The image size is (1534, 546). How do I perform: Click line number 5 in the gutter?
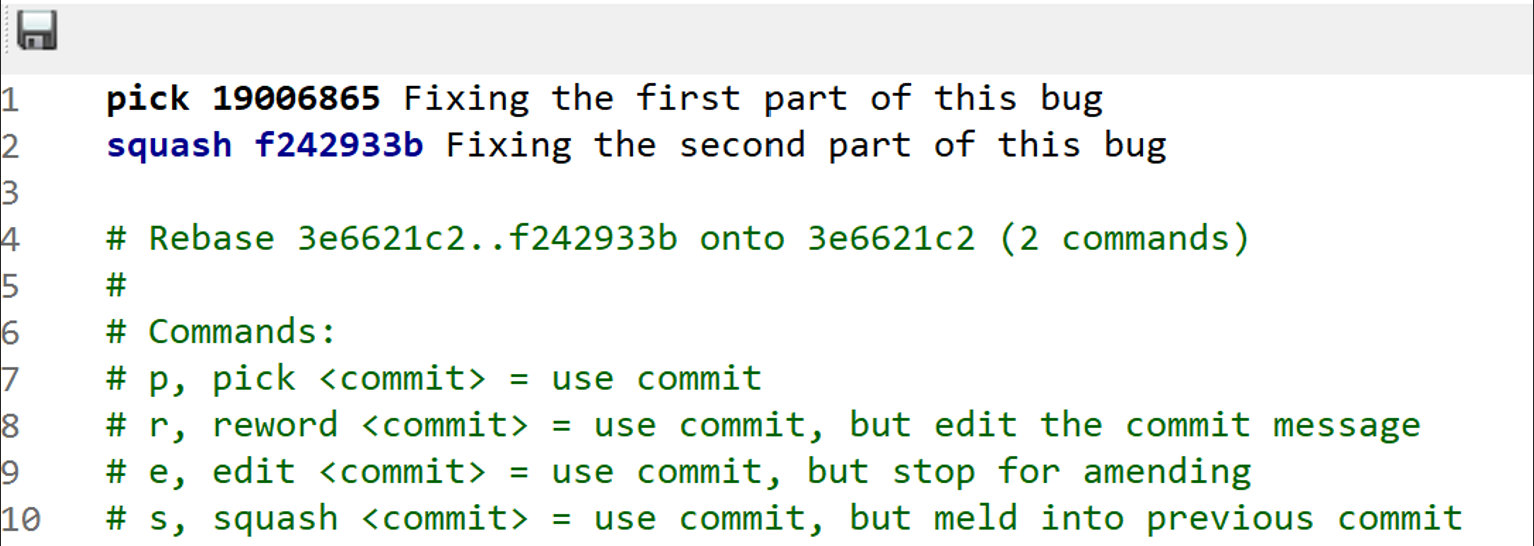click(9, 286)
